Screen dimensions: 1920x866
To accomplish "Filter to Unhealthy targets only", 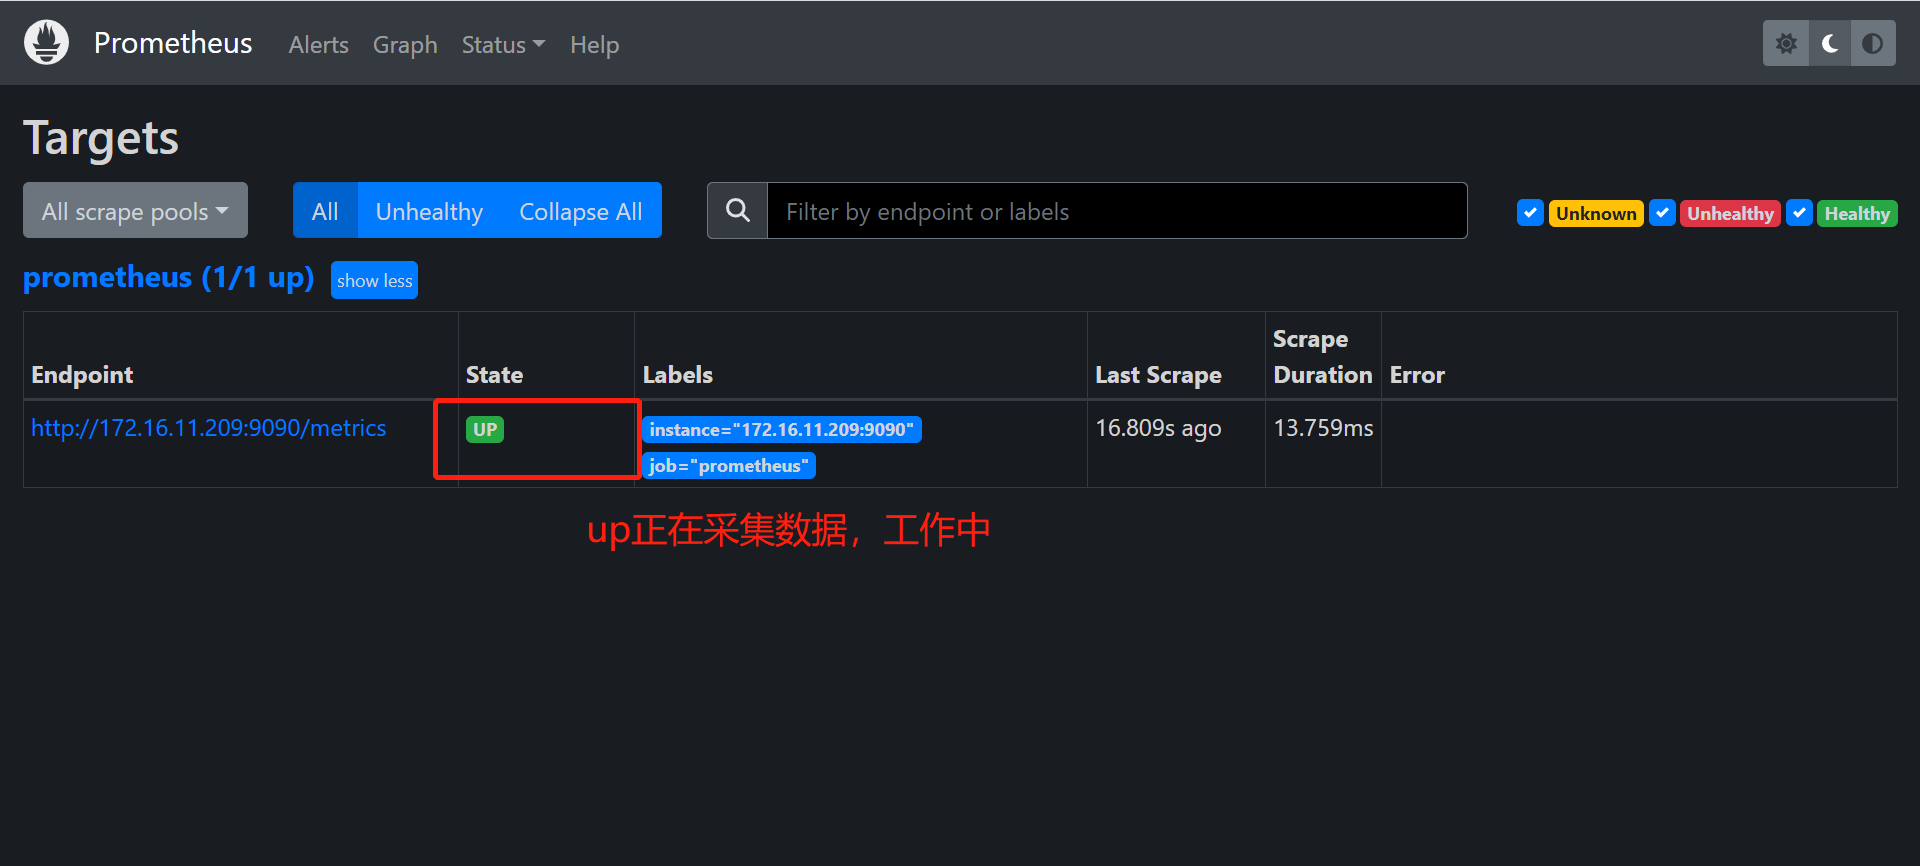I will [x=429, y=211].
